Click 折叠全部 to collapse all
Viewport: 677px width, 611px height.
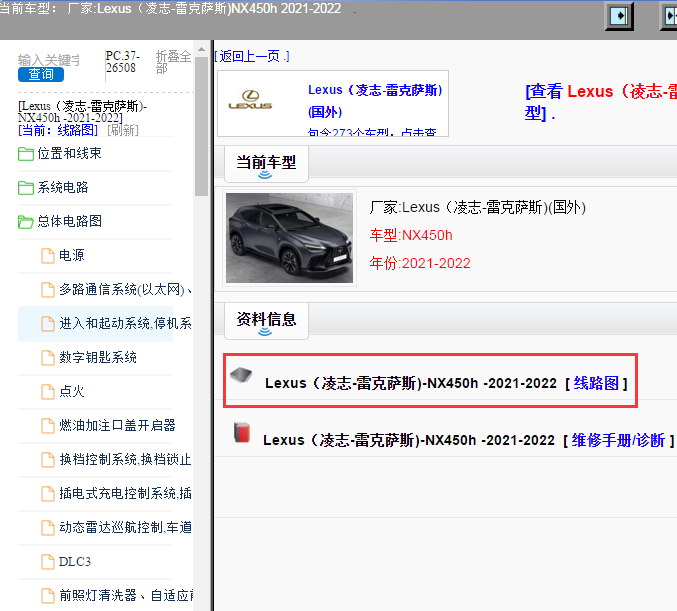173,62
